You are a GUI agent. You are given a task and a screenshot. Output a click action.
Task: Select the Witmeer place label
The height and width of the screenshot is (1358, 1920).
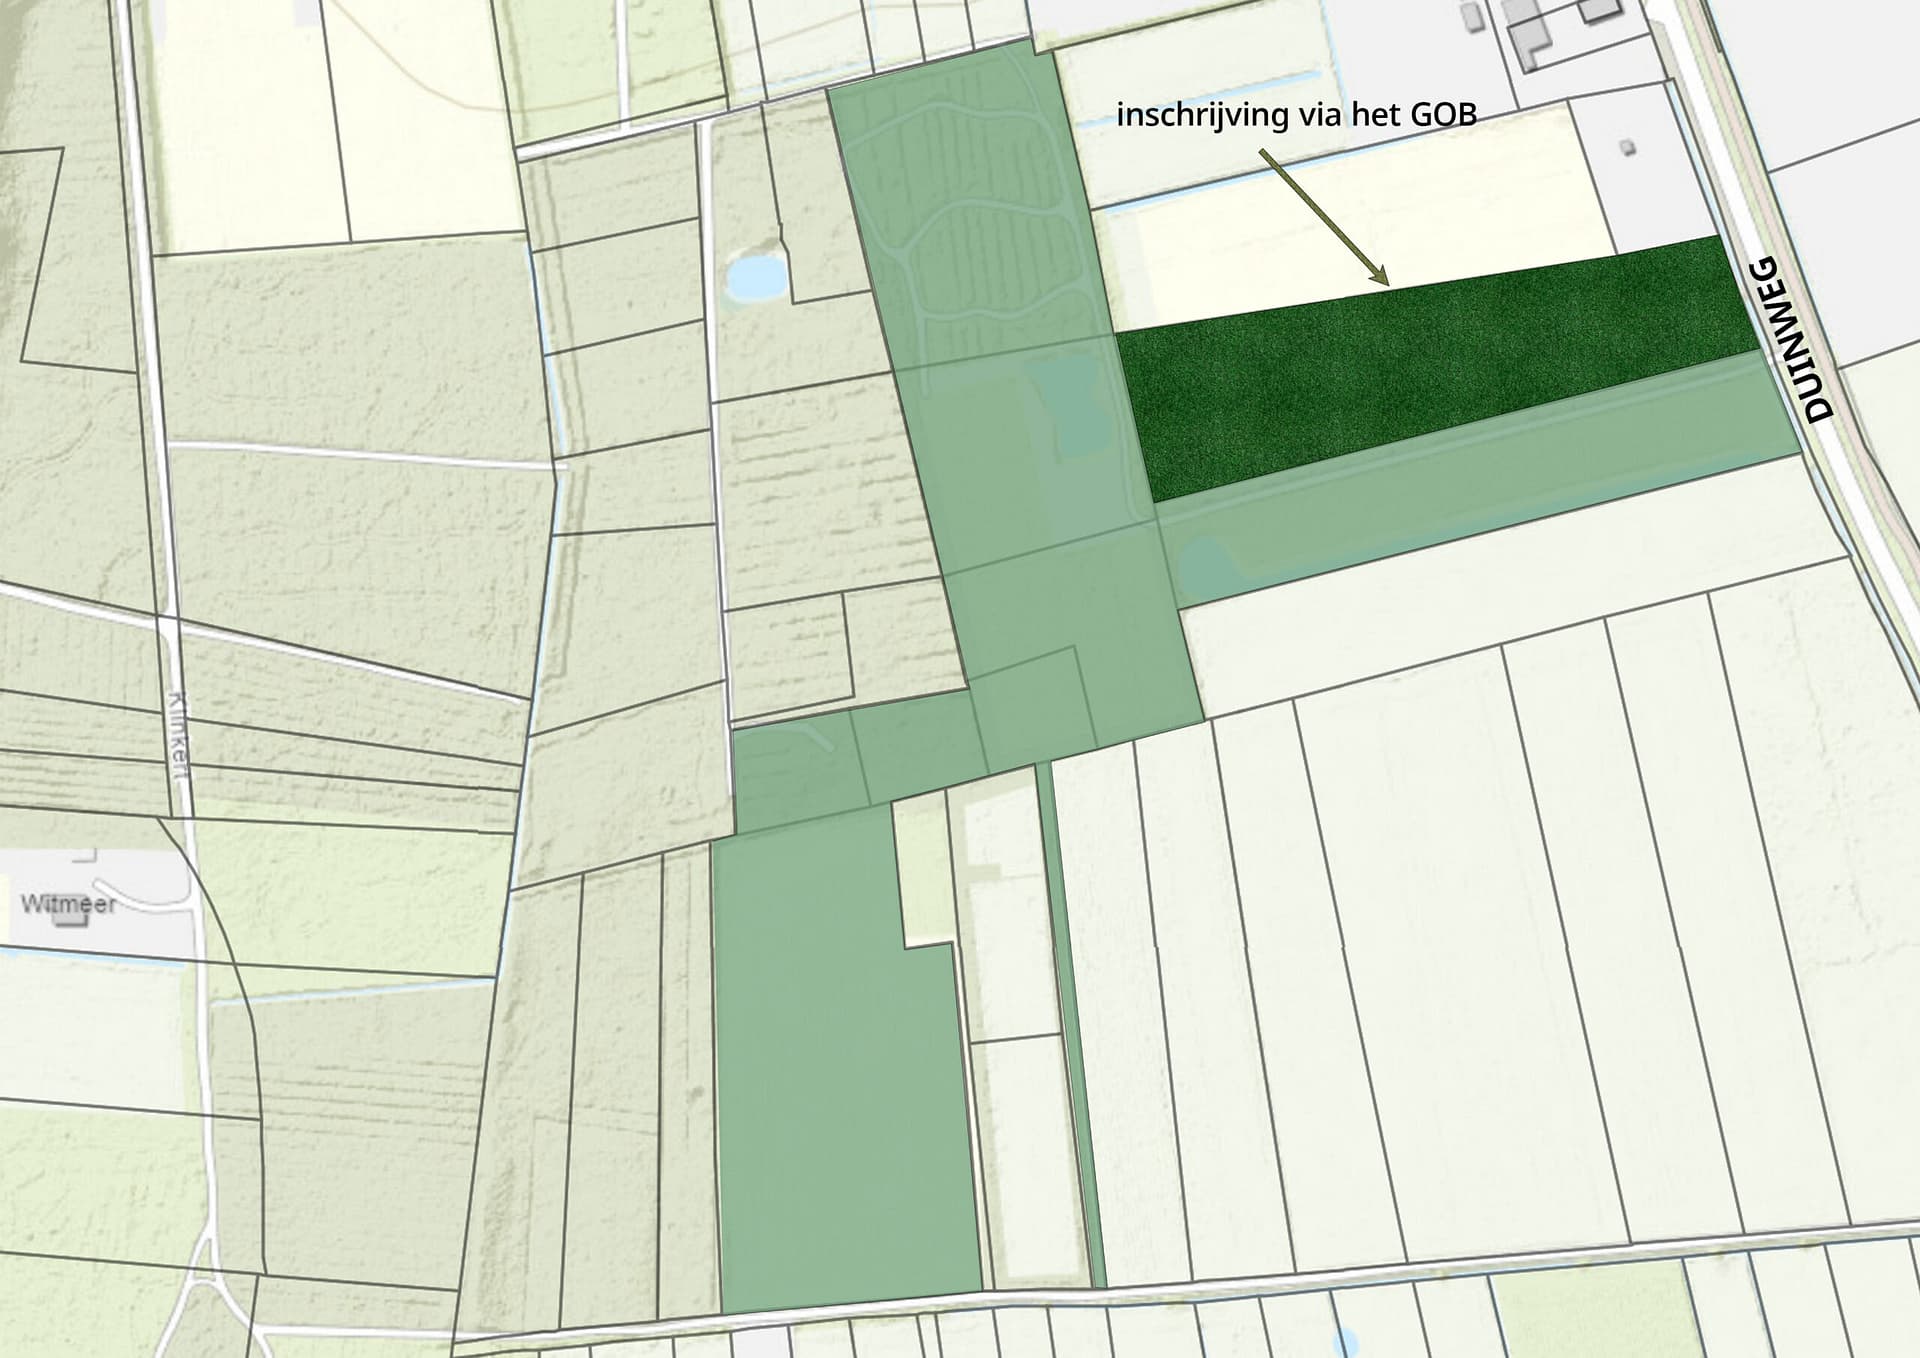[x=68, y=904]
